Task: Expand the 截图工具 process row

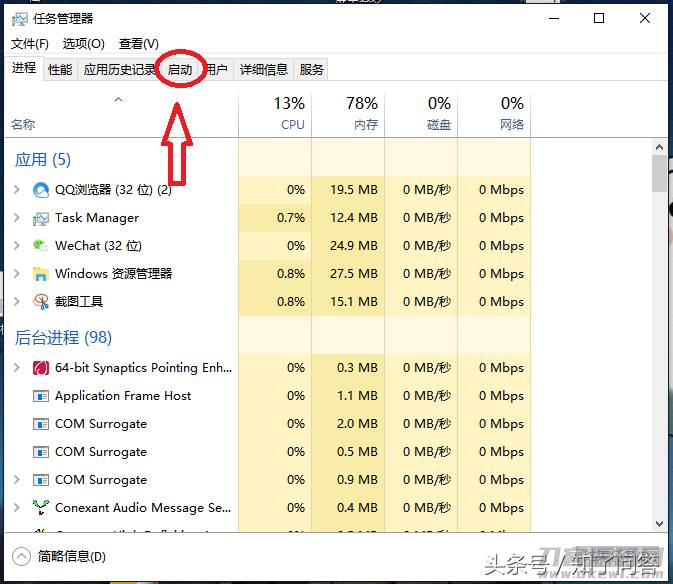Action: 17,301
